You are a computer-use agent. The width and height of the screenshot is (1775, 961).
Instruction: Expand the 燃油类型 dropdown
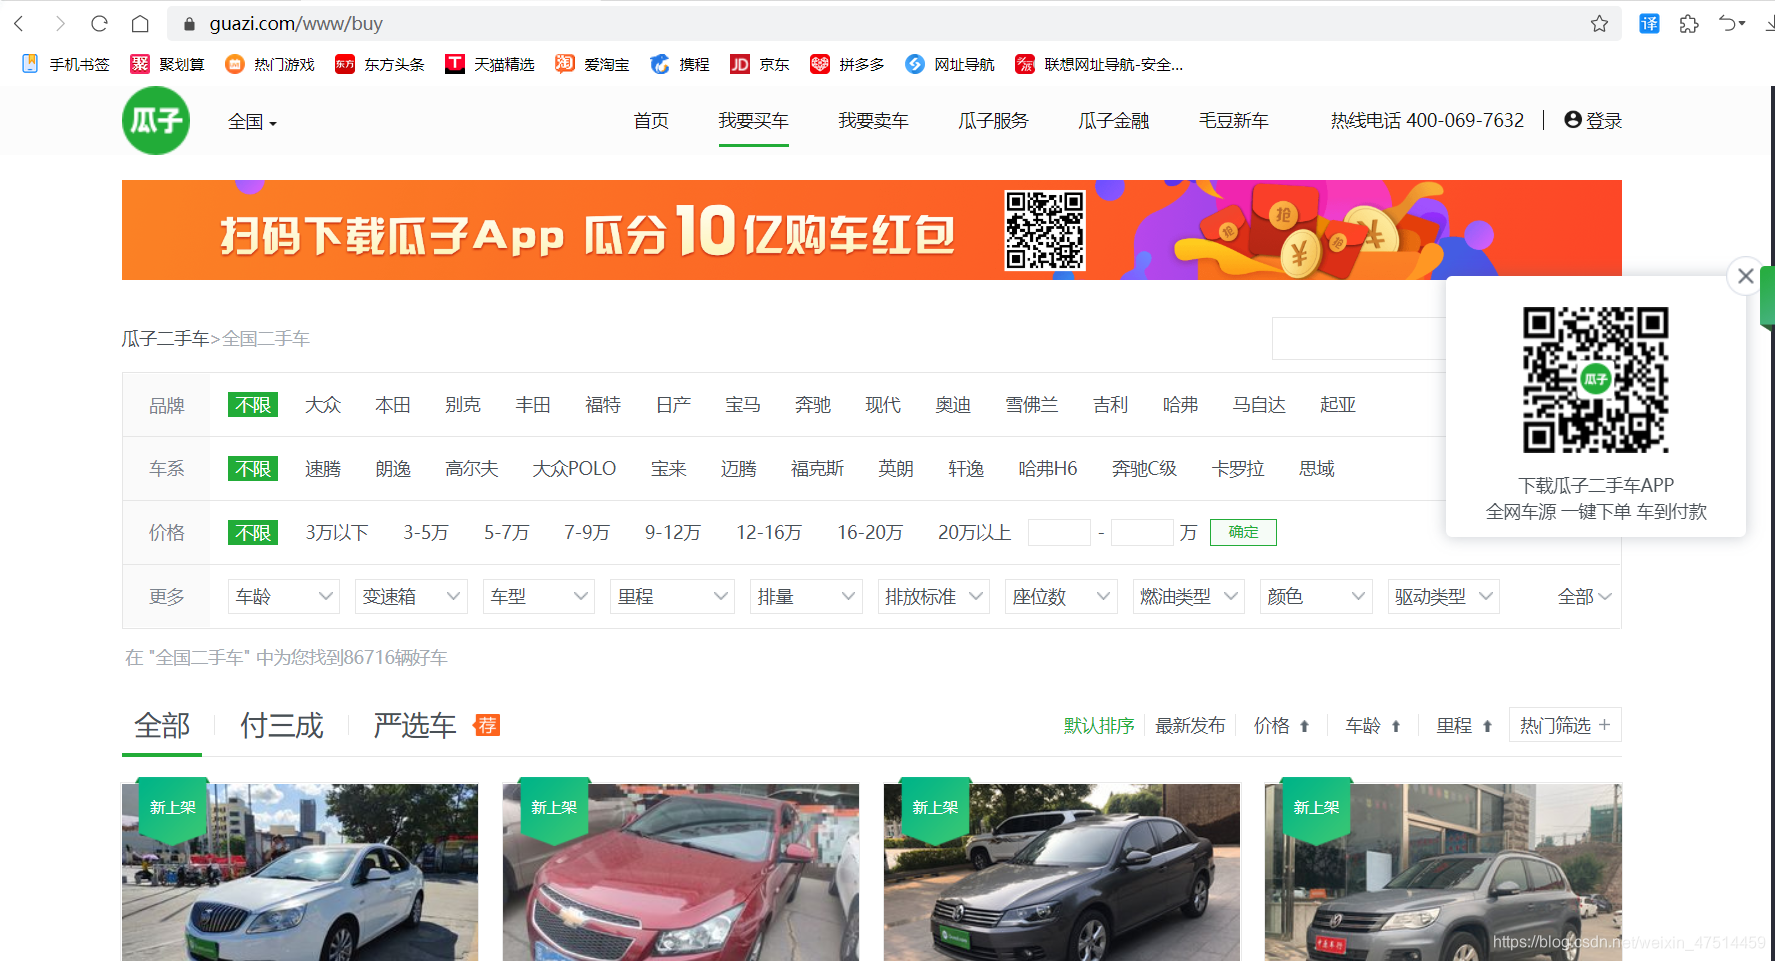1189,597
